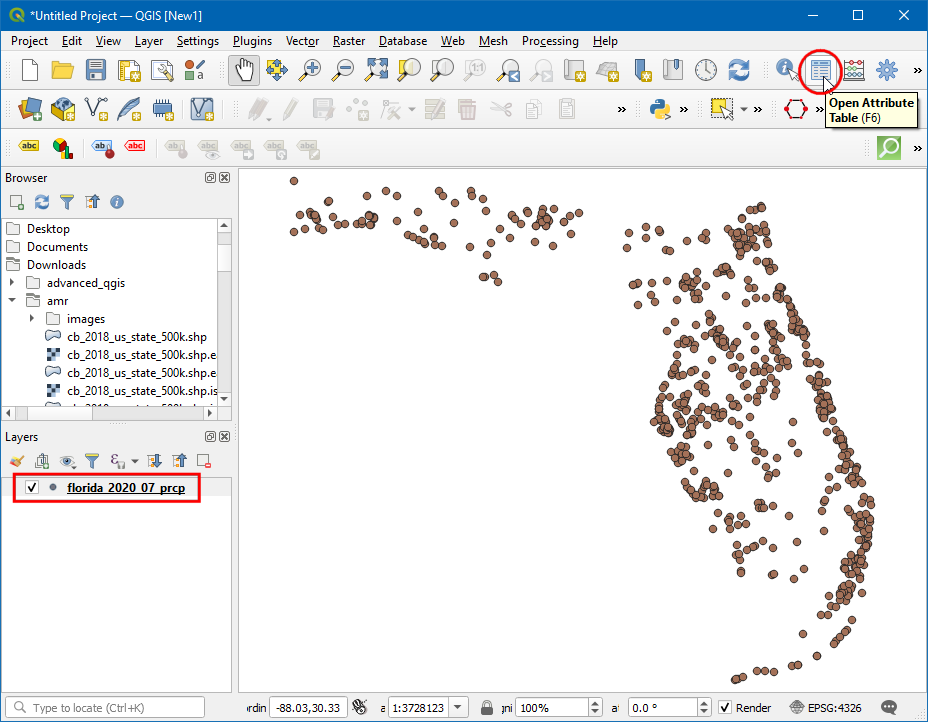
Task: Select the florida_2020_07_prcp layer name
Action: [x=125, y=488]
